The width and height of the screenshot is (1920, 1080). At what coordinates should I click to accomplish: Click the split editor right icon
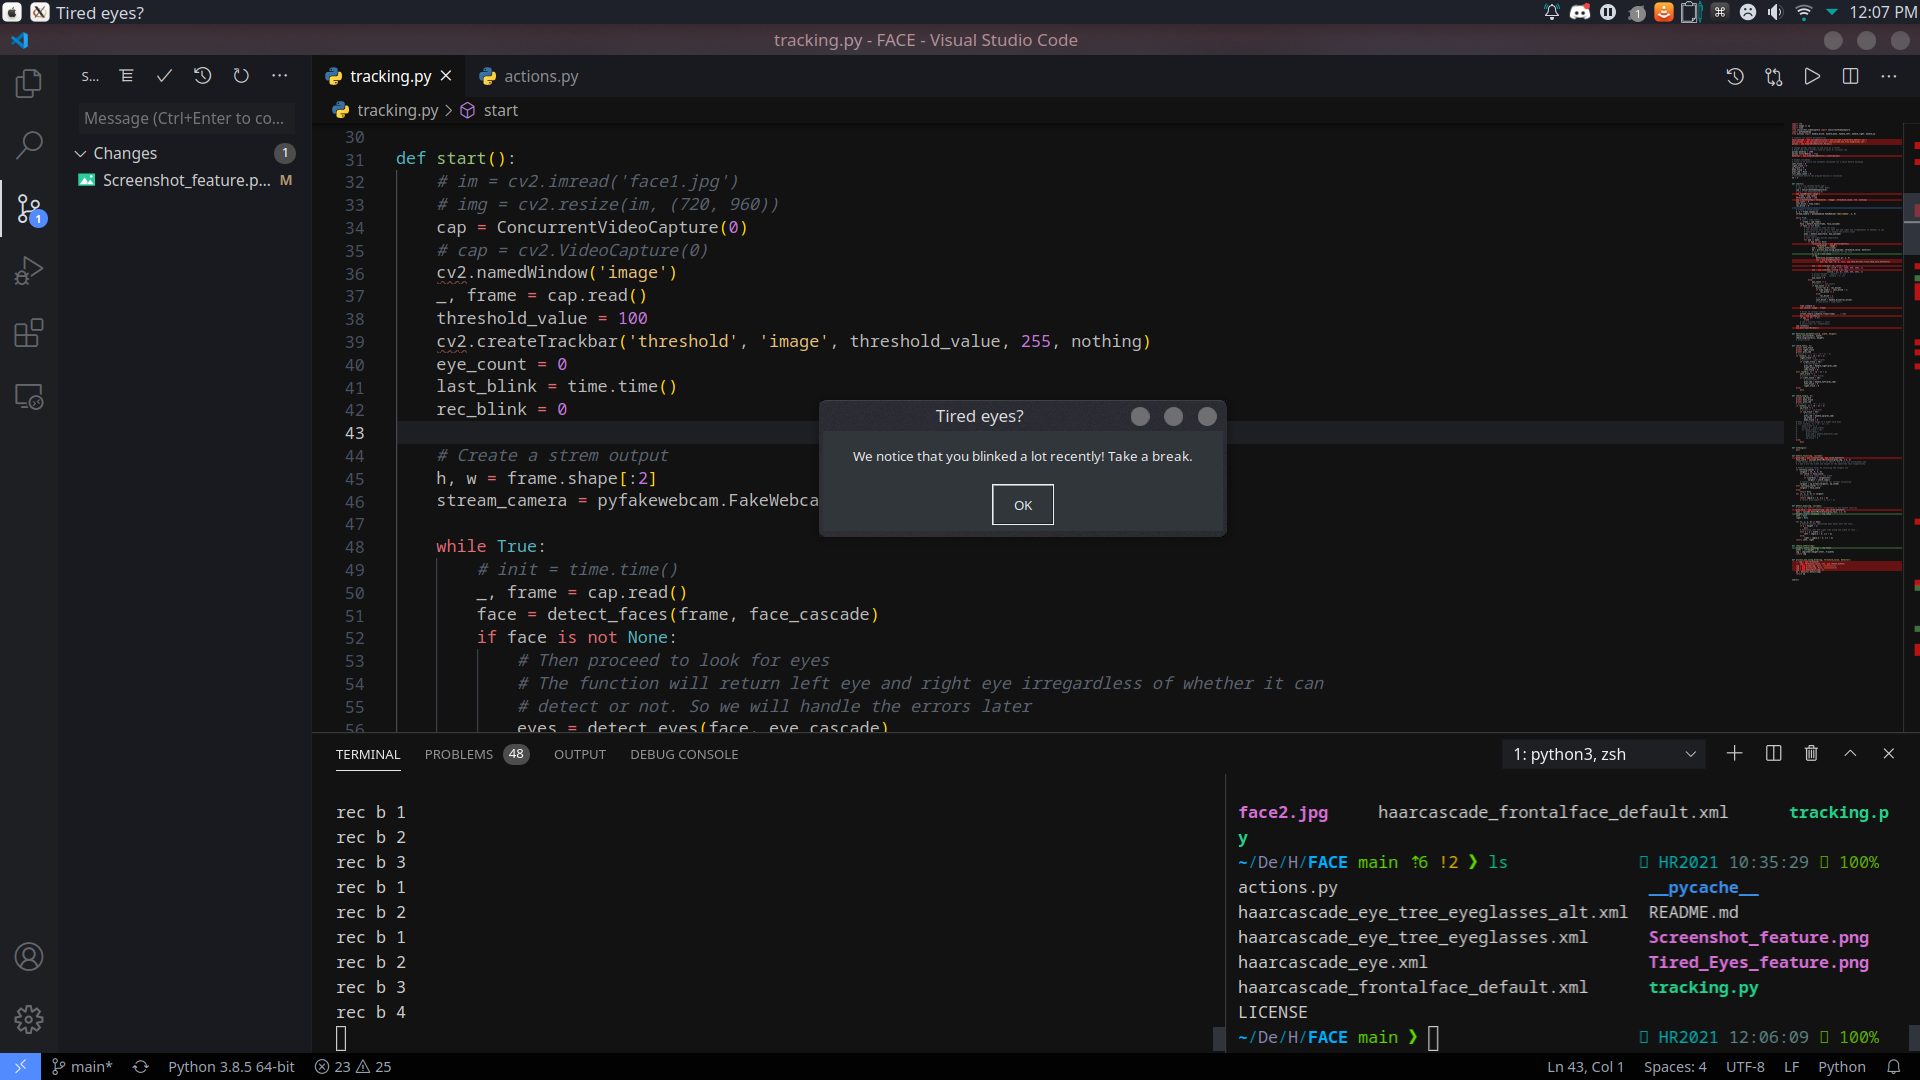click(x=1850, y=76)
